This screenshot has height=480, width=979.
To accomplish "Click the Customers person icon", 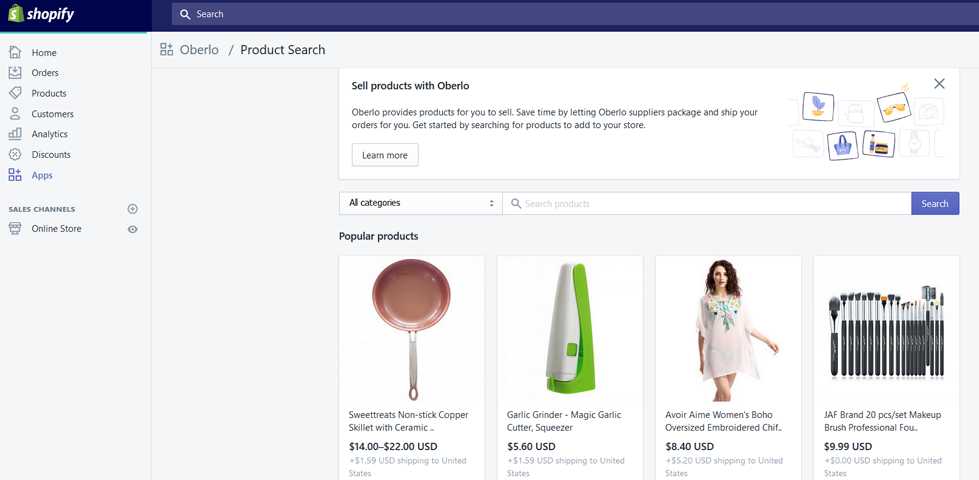I will coord(15,114).
